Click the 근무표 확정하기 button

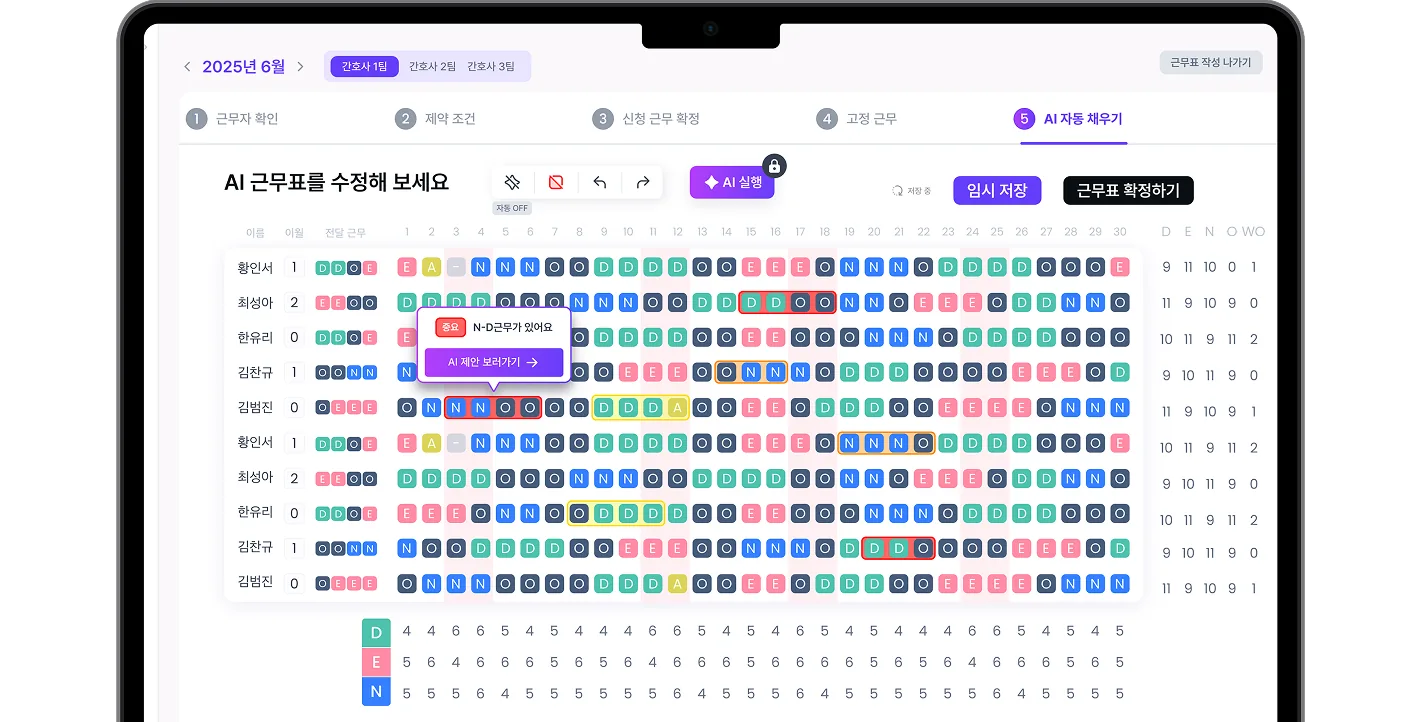point(1128,191)
